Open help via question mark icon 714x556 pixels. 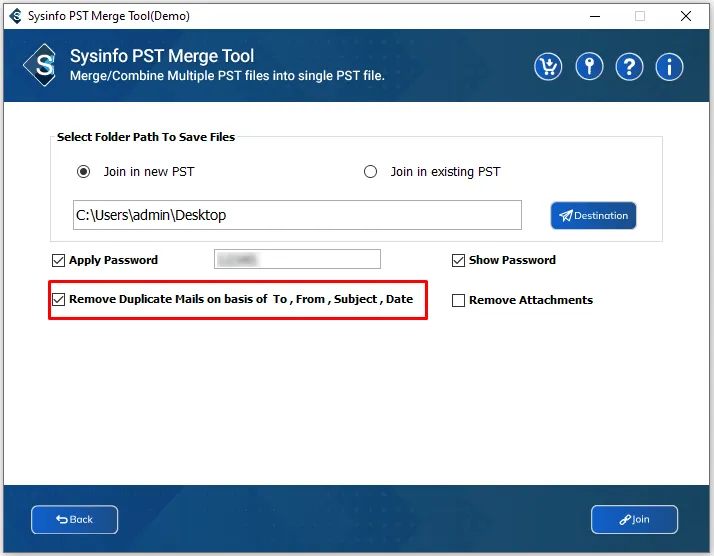click(629, 67)
